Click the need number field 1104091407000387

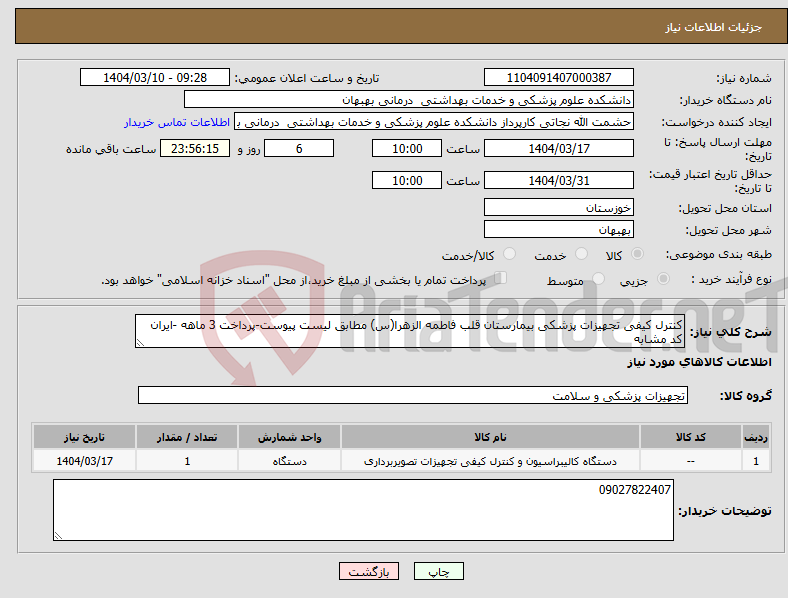tap(558, 77)
